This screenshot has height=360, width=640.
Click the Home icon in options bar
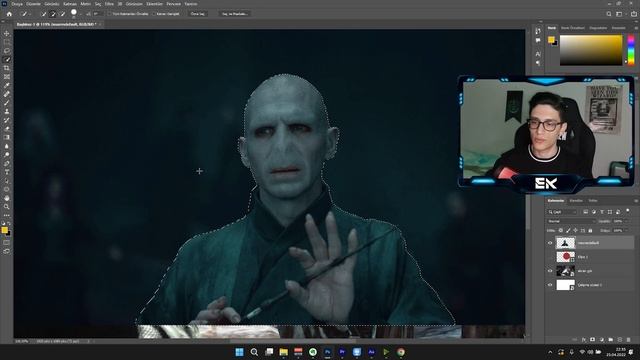pos(9,14)
